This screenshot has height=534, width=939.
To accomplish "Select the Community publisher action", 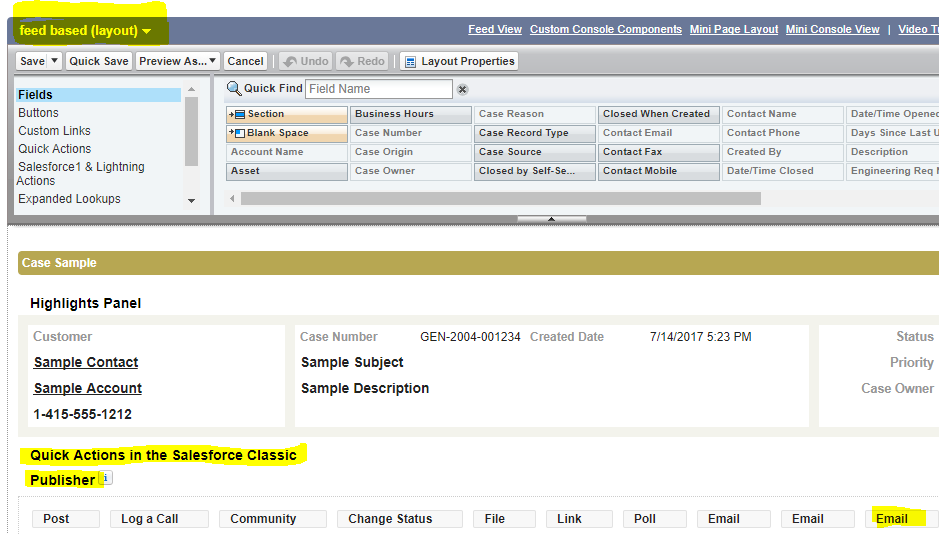I will coord(272,518).
